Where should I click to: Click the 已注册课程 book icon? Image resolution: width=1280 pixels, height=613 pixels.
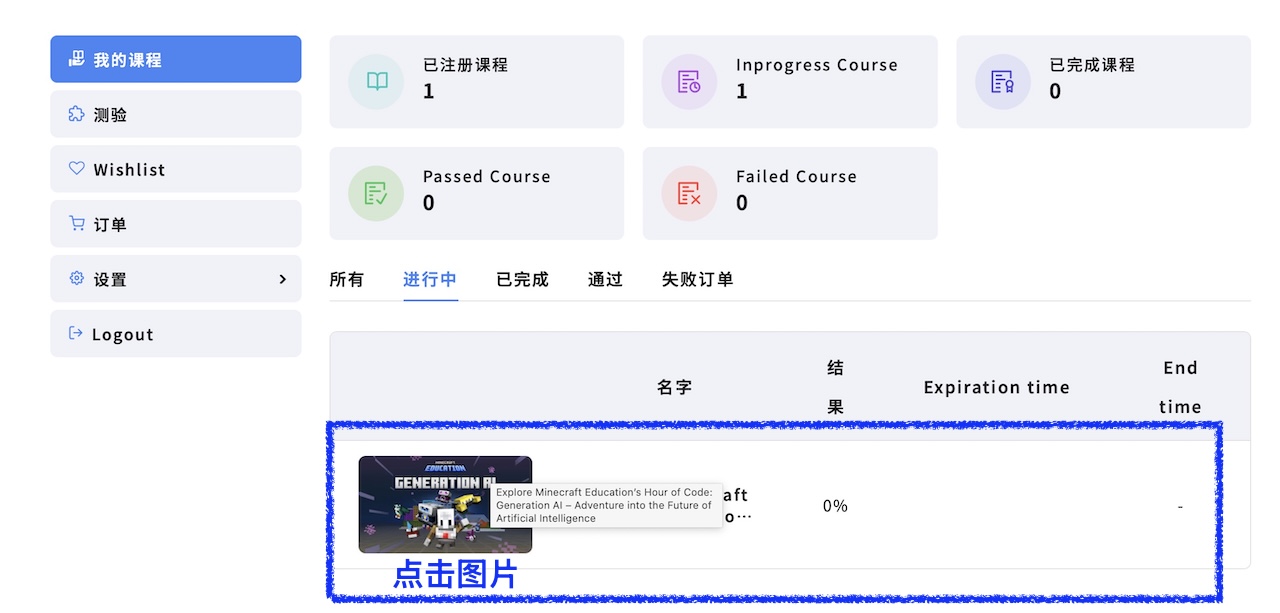point(376,82)
